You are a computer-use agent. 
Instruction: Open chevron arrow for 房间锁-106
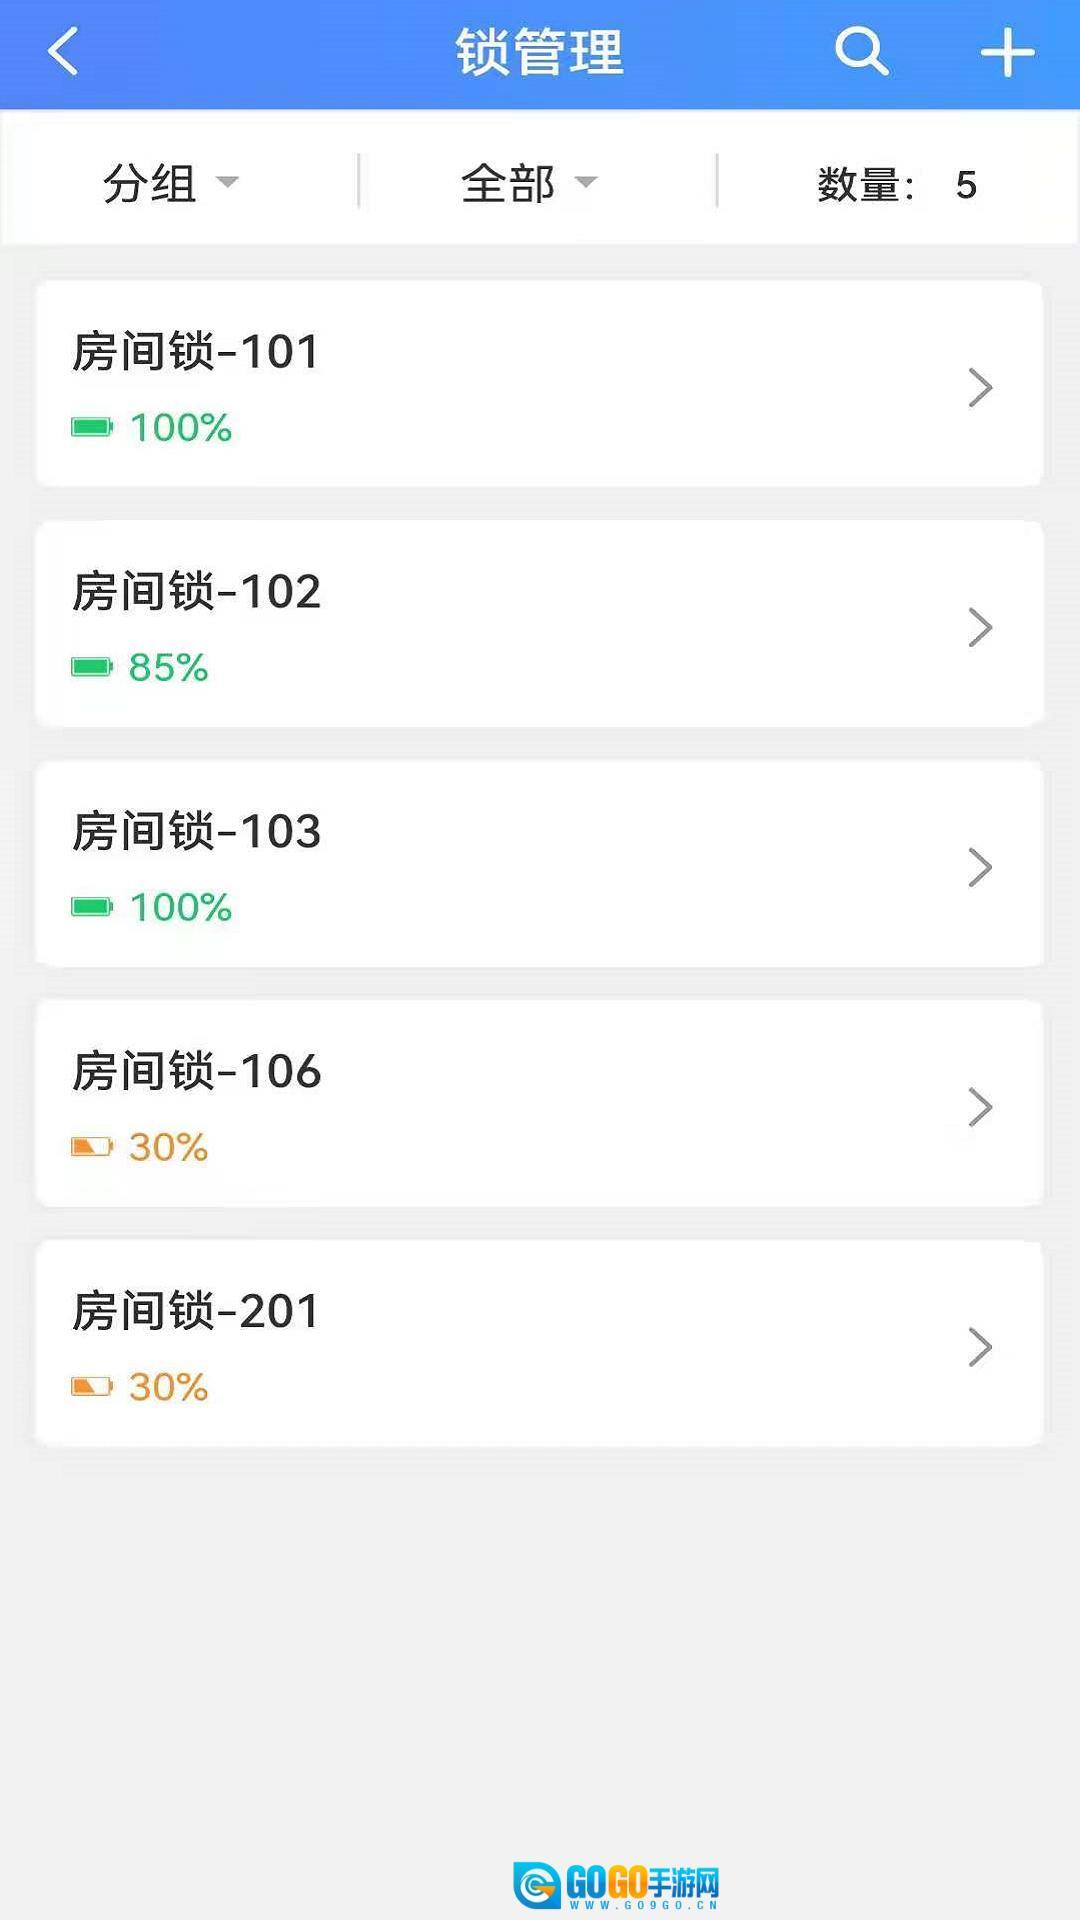[x=980, y=1107]
